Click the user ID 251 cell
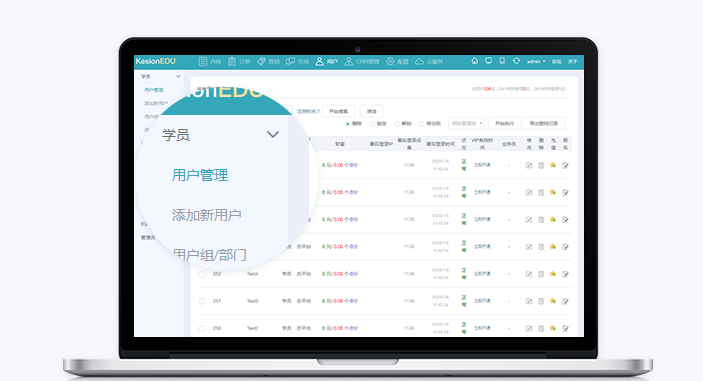The image size is (703, 381). pos(217,301)
